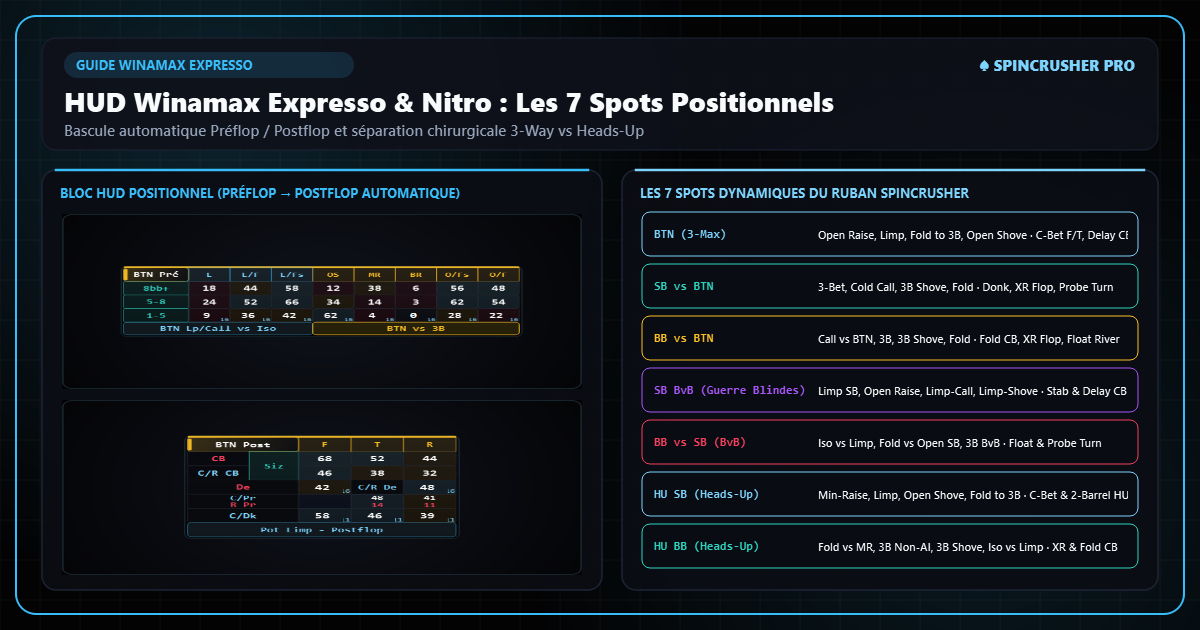Click the MR column header
The height and width of the screenshot is (630, 1200).
(x=374, y=274)
